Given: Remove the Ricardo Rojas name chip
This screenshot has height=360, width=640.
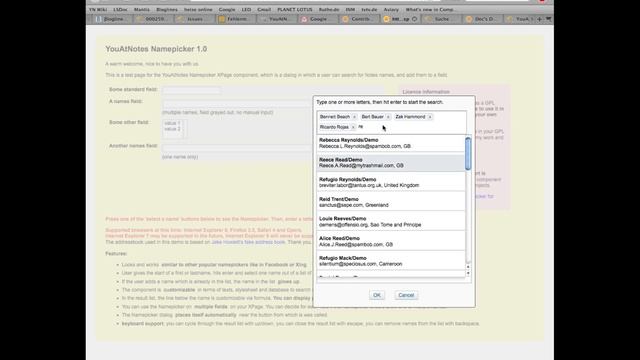Looking at the screenshot, I should pyautogui.click(x=353, y=127).
